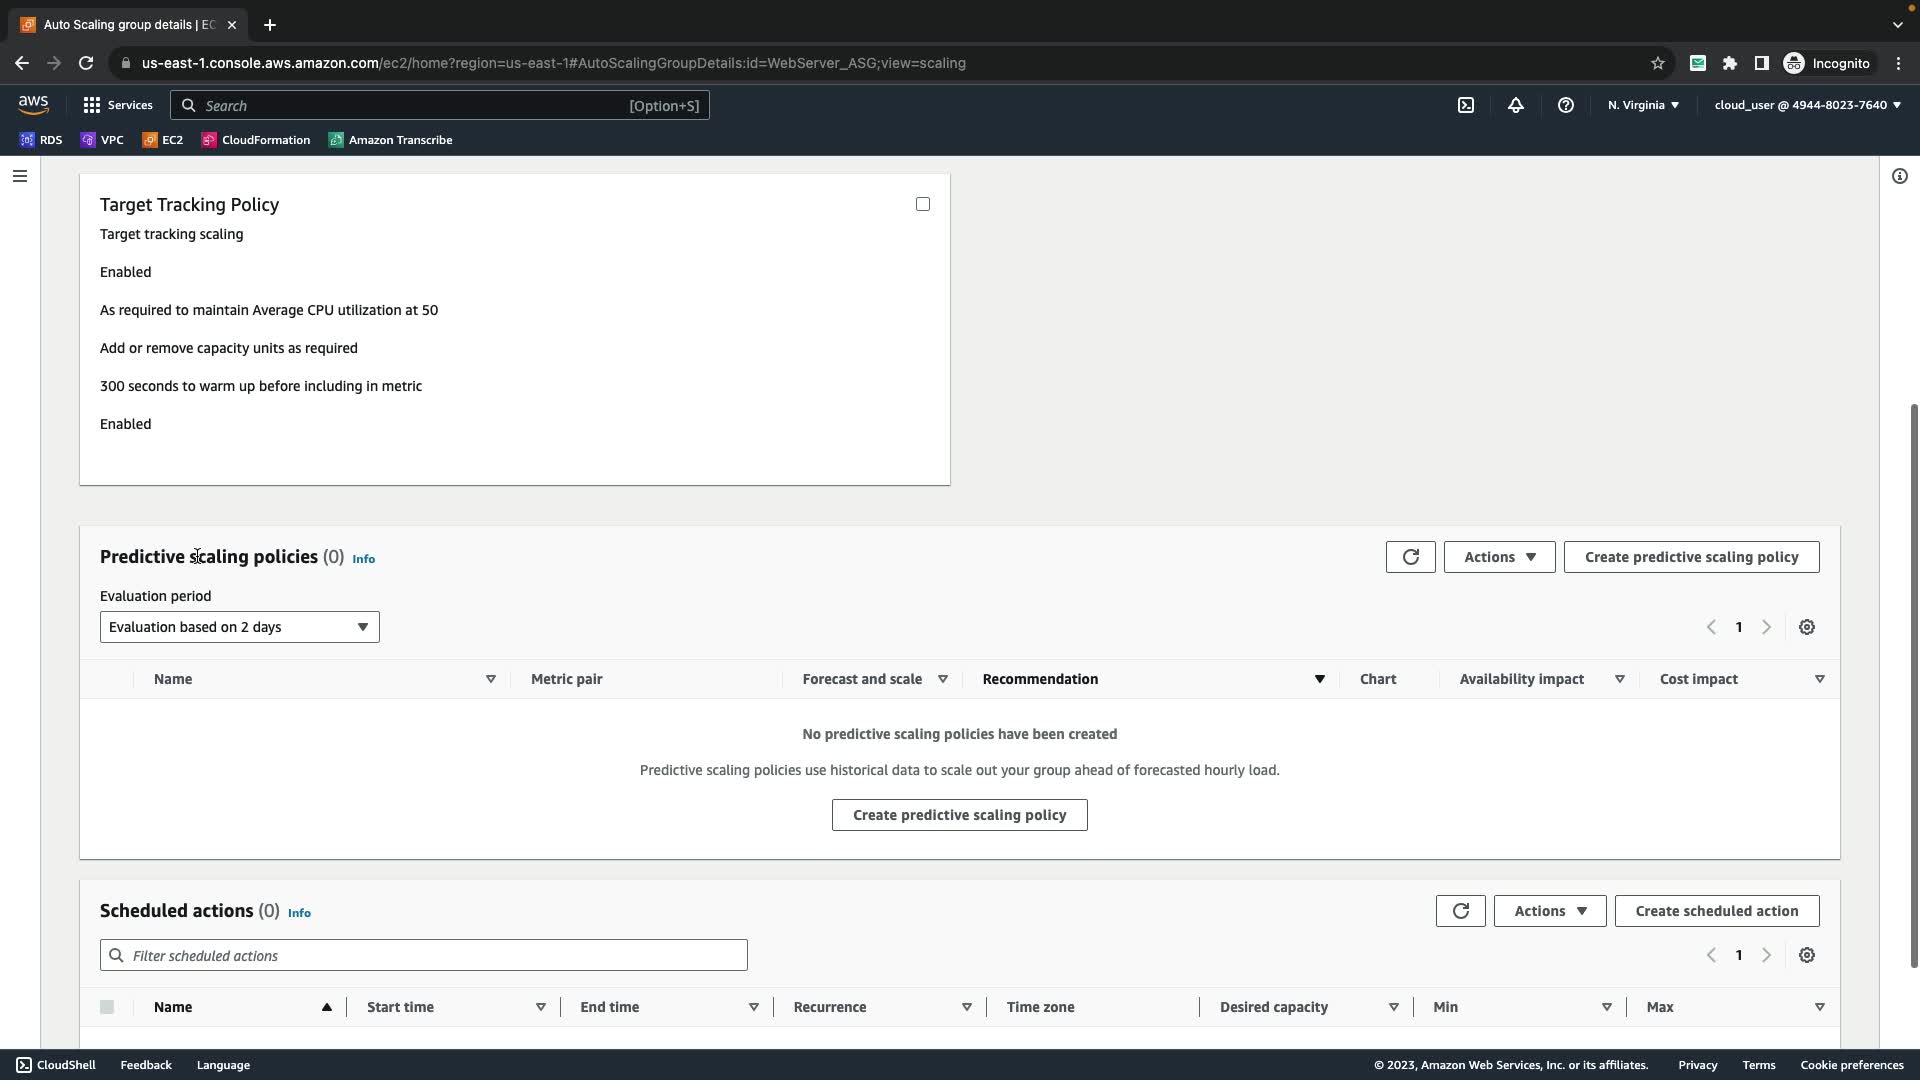This screenshot has width=1920, height=1080.
Task: Click Create scheduled action button
Action: coord(1716,911)
